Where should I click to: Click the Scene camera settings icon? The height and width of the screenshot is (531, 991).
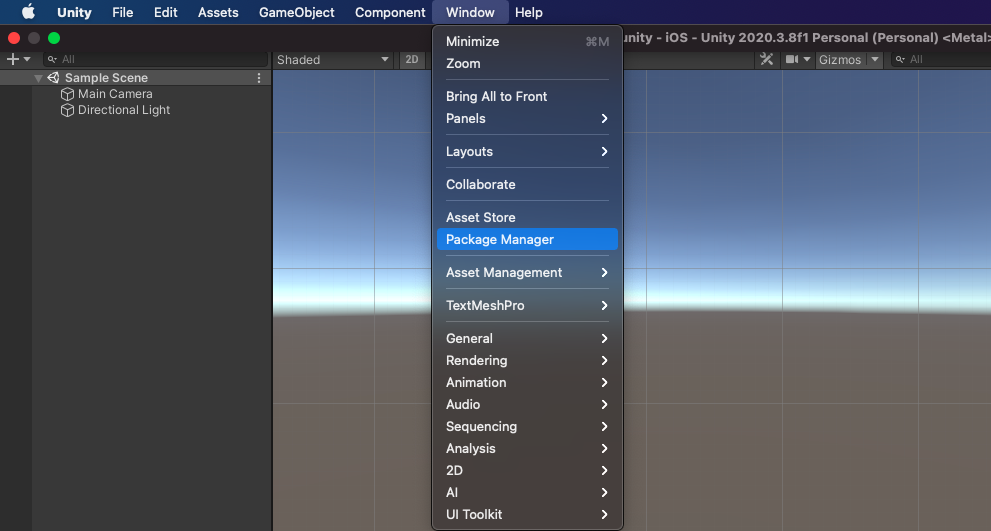pos(792,59)
